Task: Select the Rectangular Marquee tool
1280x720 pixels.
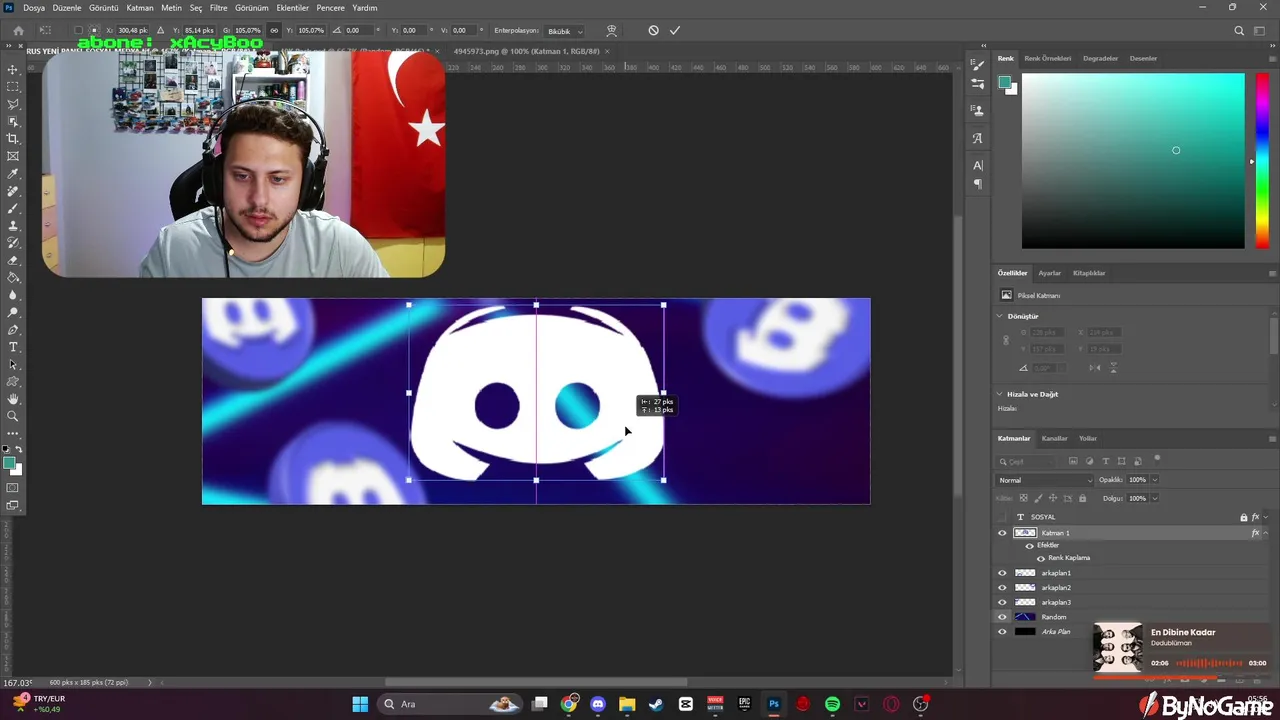Action: [13, 86]
